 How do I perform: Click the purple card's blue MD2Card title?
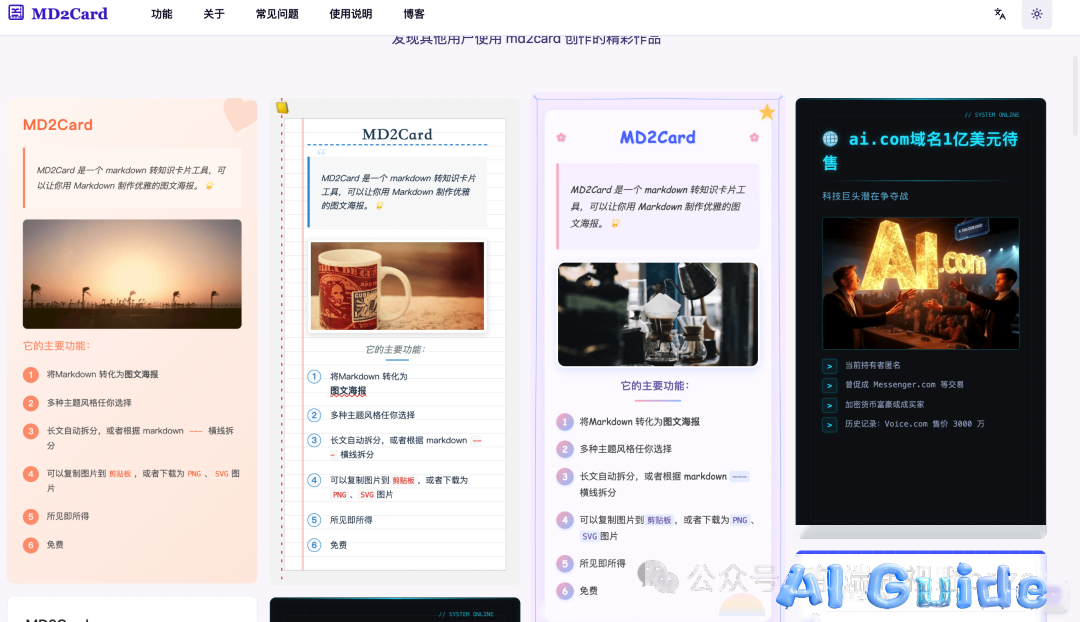coord(658,138)
